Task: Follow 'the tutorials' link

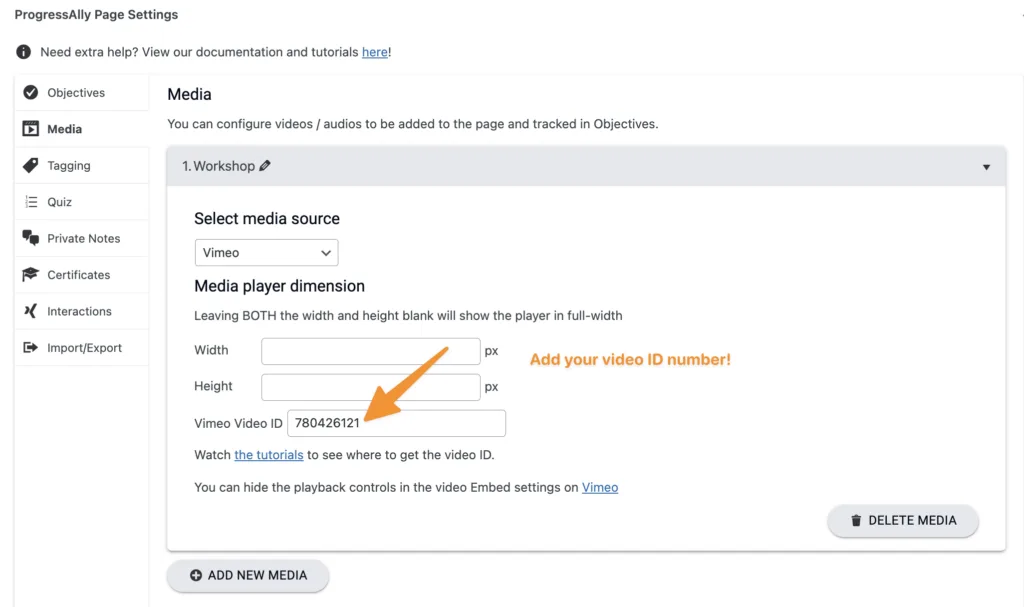Action: click(x=269, y=455)
